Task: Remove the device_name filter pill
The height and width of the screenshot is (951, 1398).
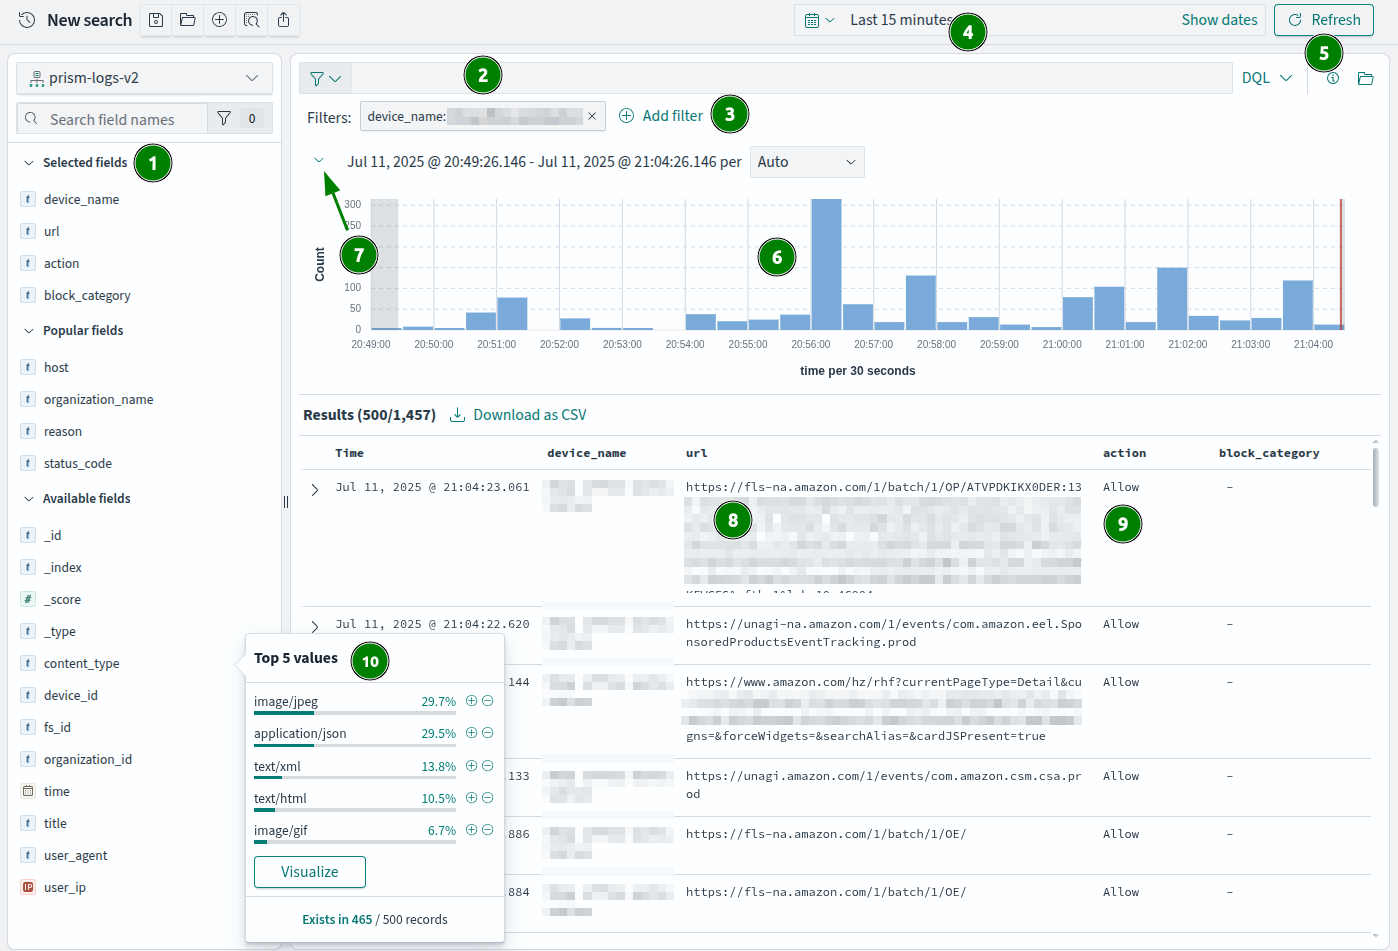Action: click(592, 117)
